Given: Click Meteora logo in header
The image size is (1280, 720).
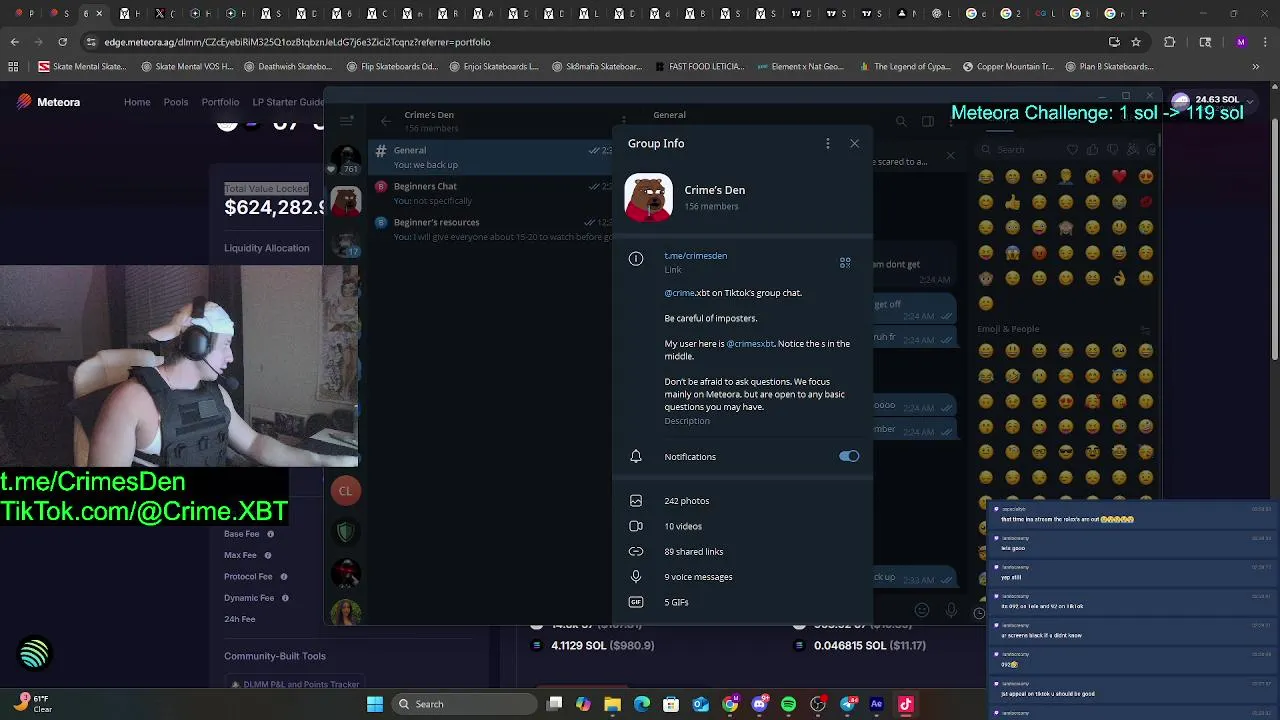Looking at the screenshot, I should point(48,102).
